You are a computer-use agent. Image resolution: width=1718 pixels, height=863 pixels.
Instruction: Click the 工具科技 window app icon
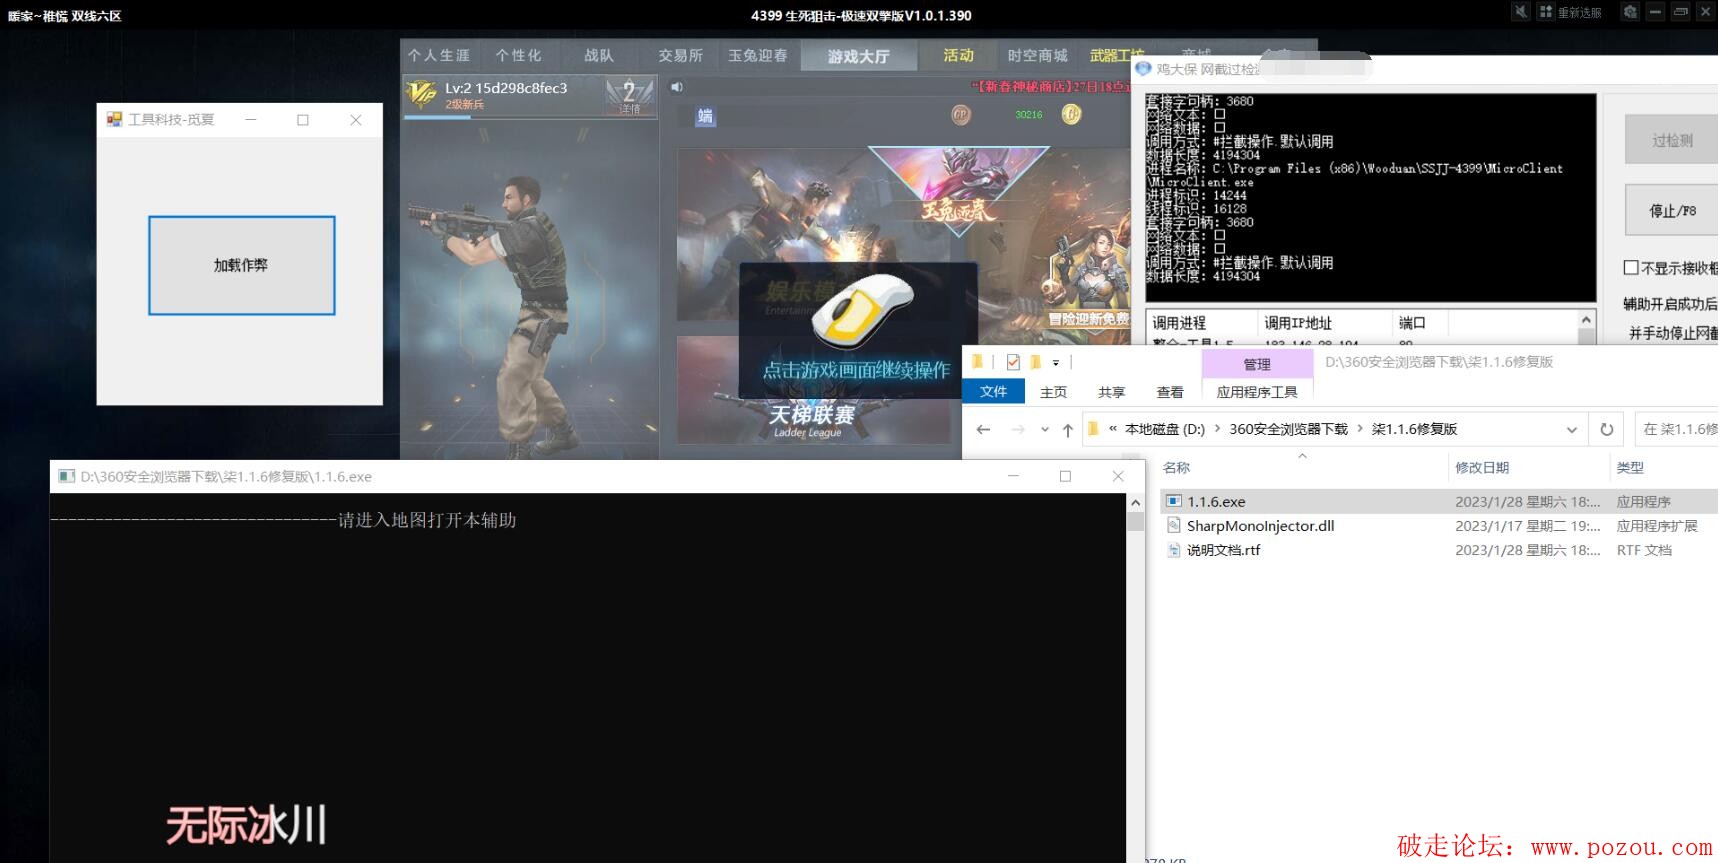114,119
